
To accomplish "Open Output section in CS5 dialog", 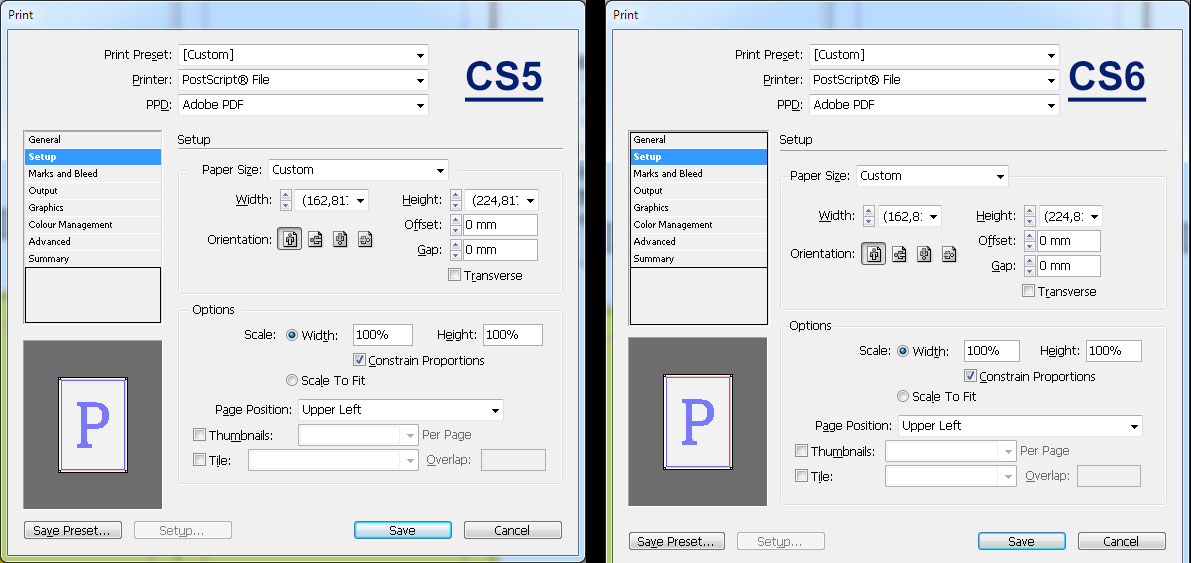I will click(93, 191).
